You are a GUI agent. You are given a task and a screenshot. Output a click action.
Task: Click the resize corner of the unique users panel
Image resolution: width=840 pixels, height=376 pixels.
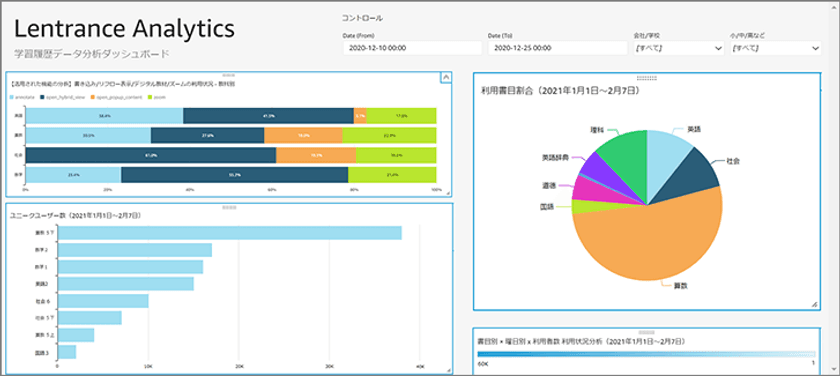(x=448, y=370)
